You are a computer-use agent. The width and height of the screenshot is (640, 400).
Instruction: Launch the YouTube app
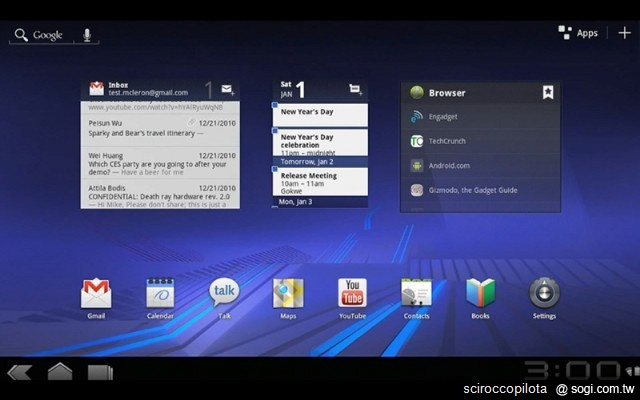point(352,298)
